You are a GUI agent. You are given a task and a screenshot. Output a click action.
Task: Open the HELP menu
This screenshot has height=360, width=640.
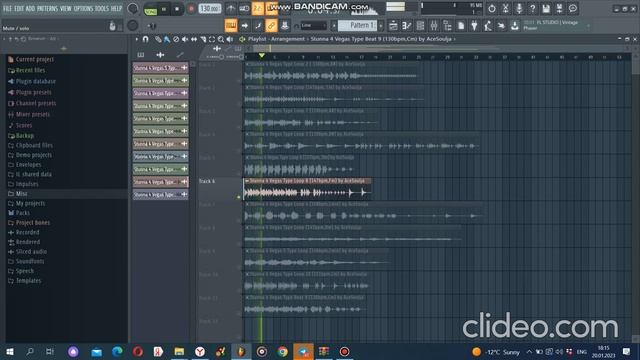click(116, 9)
